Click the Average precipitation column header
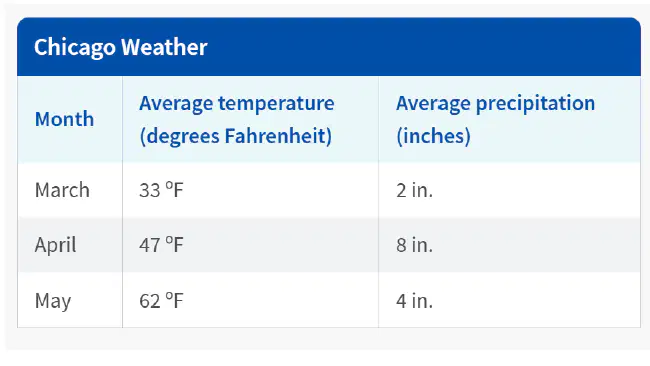Screen dimensions: 650x366 tap(495, 119)
